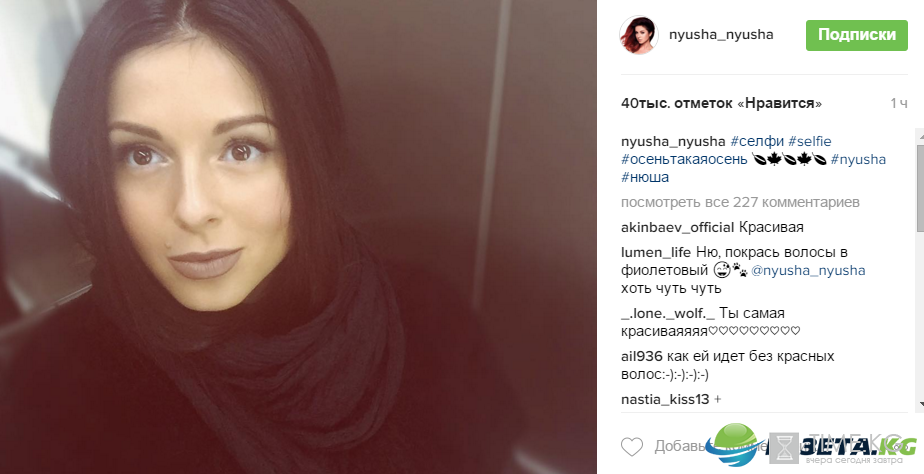Click the comments scrollbar up arrow
The width and height of the screenshot is (924, 474).
click(920, 135)
